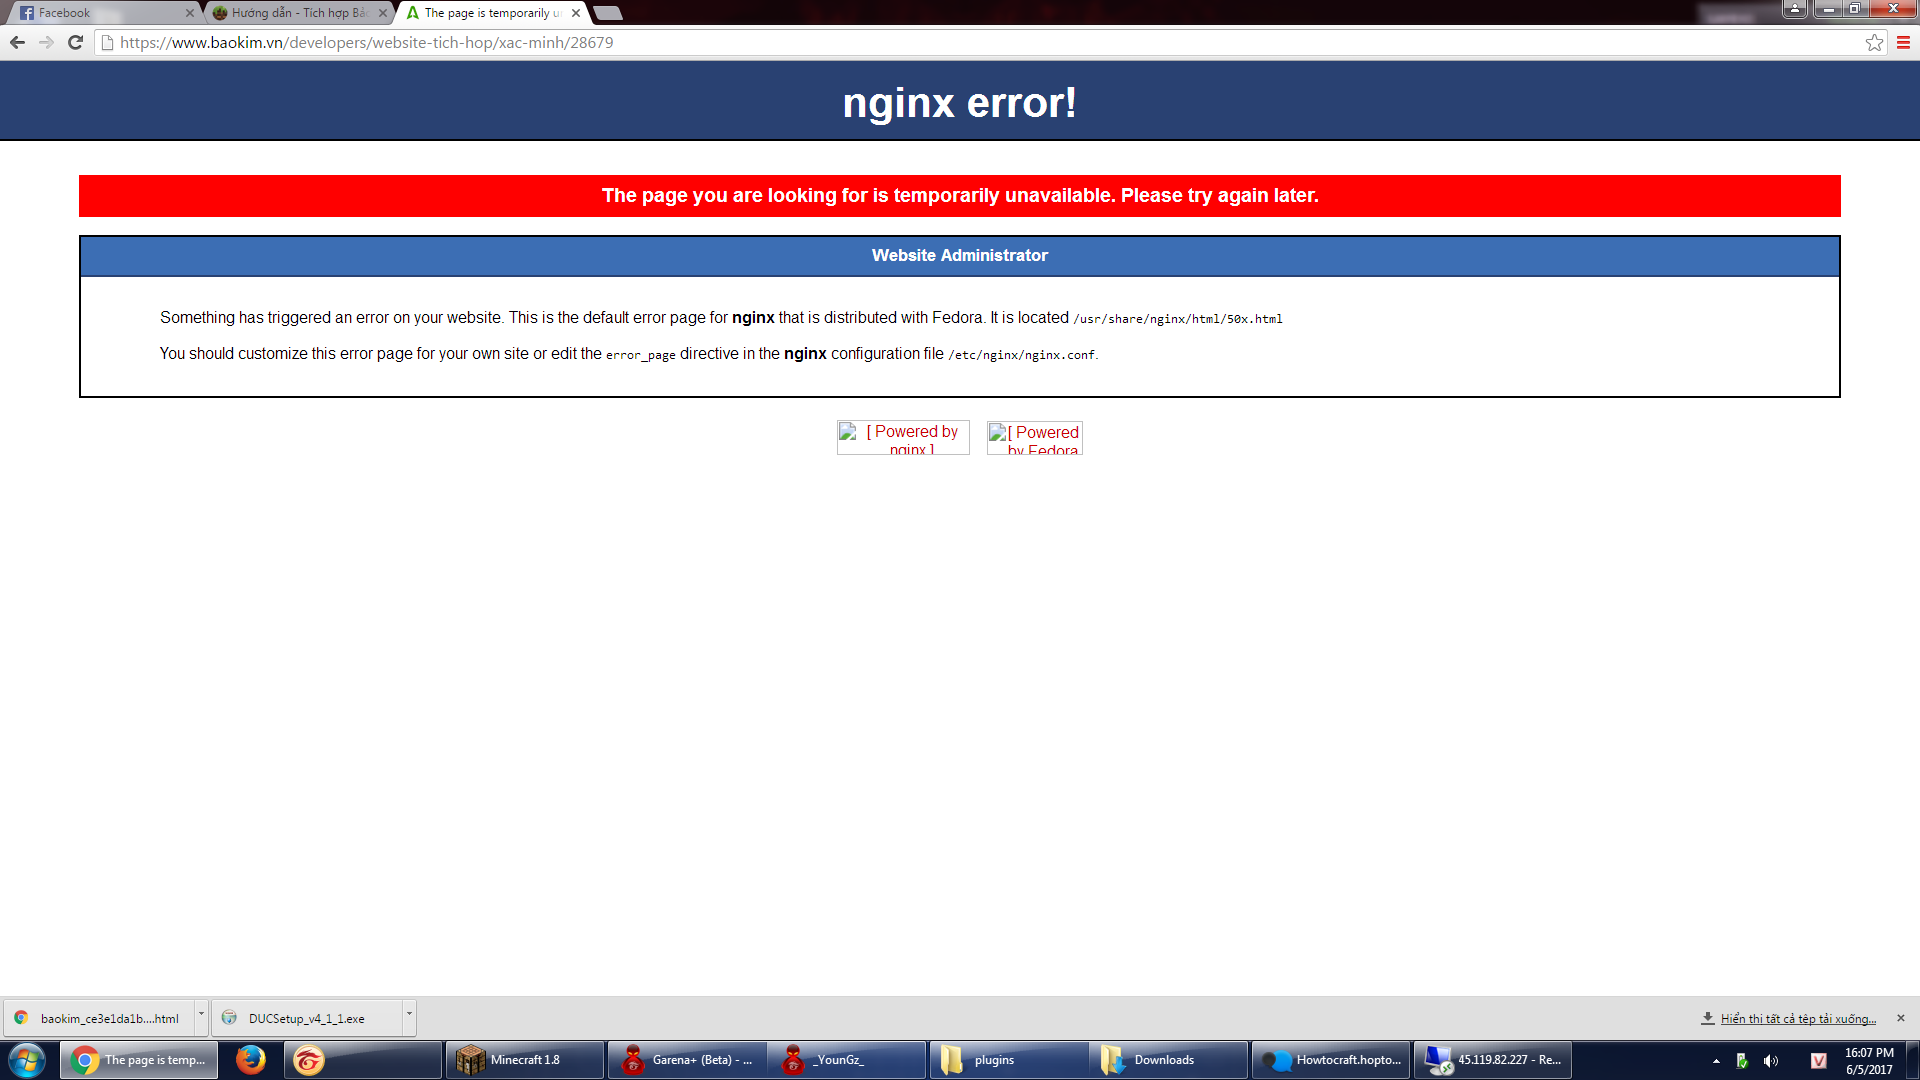The height and width of the screenshot is (1080, 1920).
Task: Show hidden system tray icons
Action: tap(1716, 1060)
